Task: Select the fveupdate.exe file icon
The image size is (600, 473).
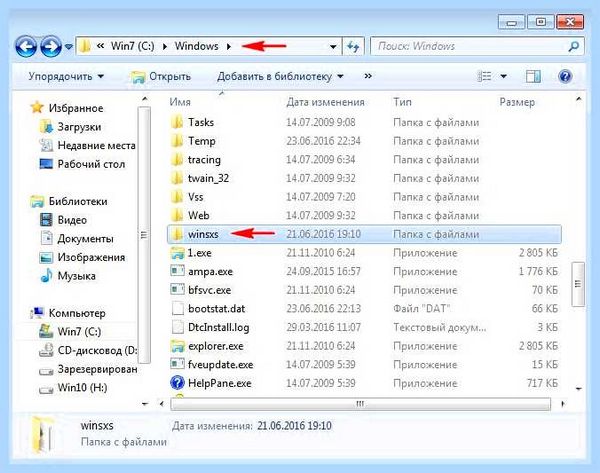Action: (x=177, y=364)
